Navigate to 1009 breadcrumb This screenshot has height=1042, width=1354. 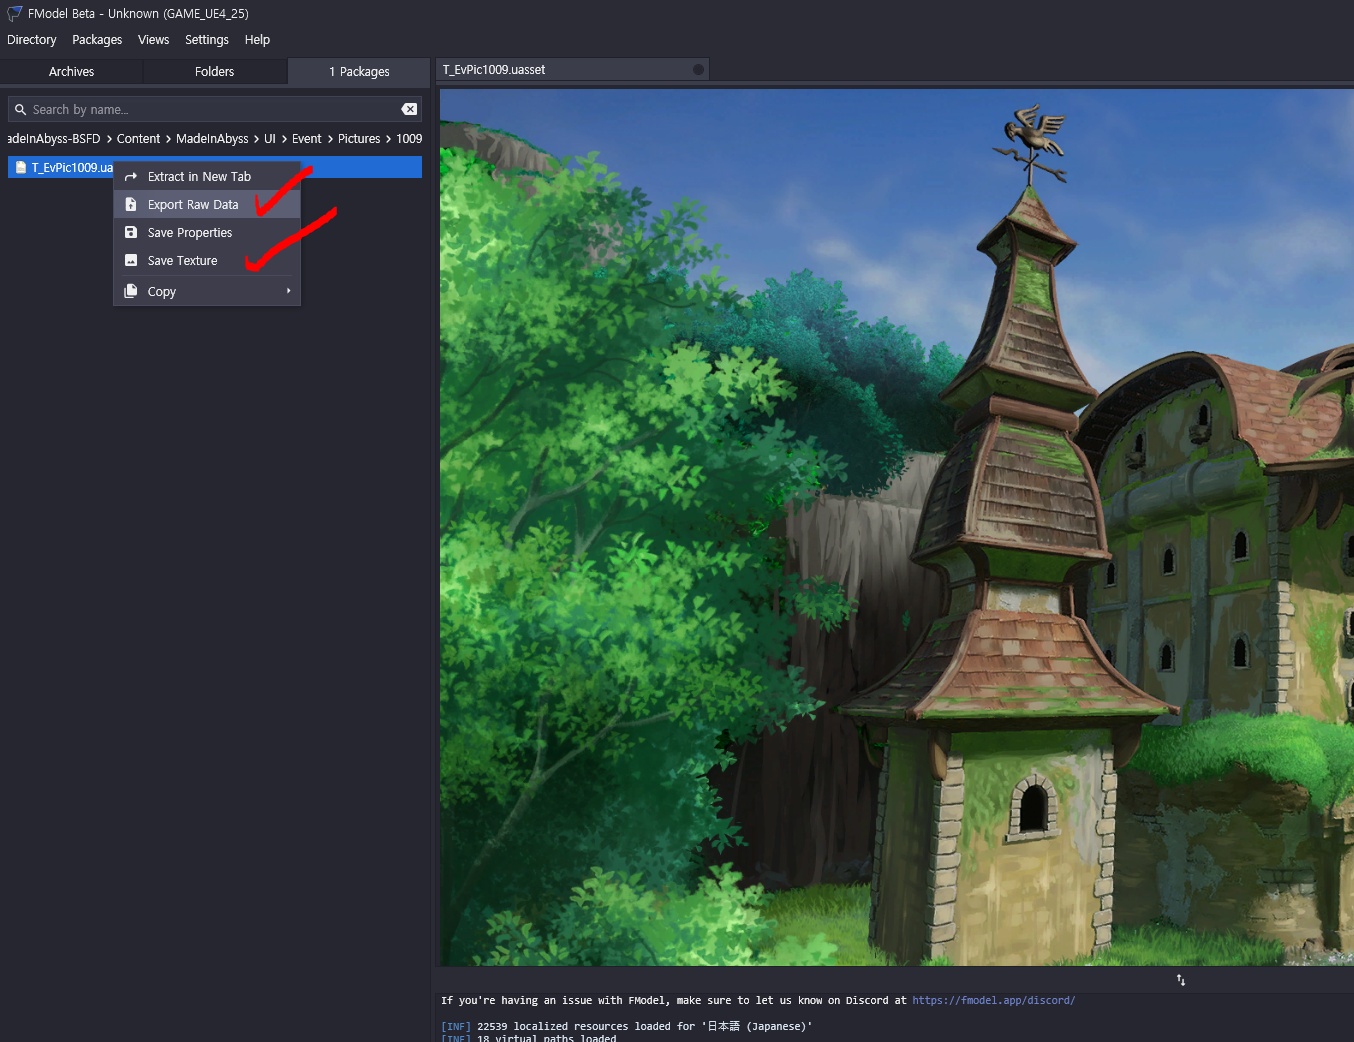click(409, 139)
